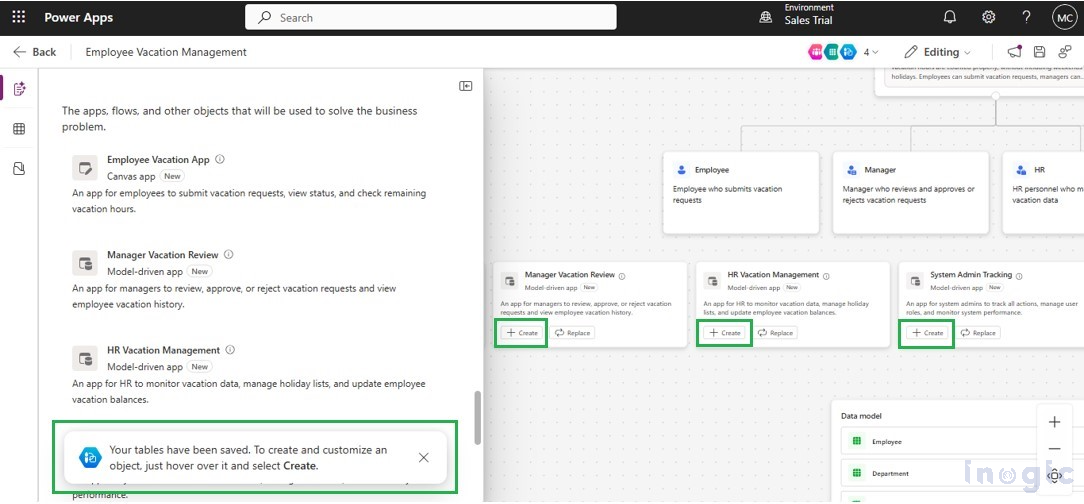Image resolution: width=1084 pixels, height=504 pixels.
Task: Select the Employee persona card
Action: (x=741, y=193)
